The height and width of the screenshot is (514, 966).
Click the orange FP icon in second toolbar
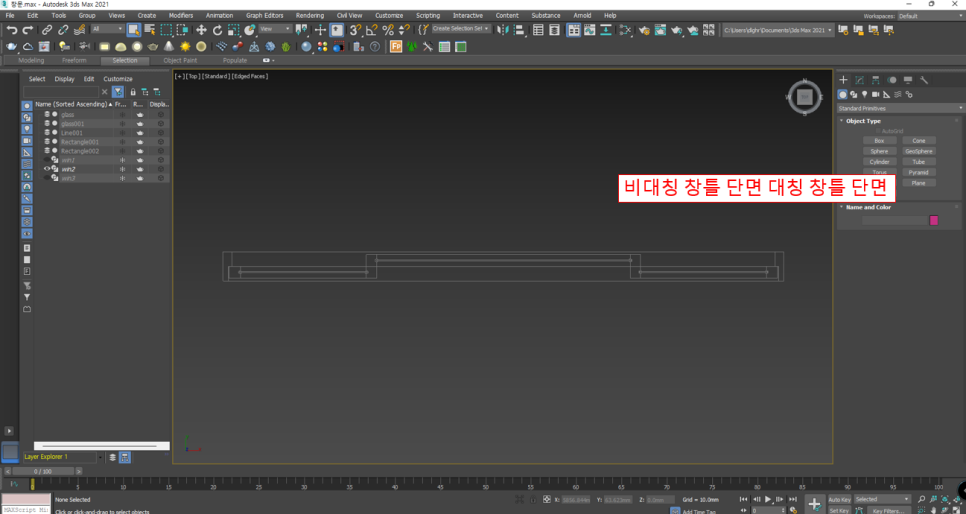tap(396, 47)
